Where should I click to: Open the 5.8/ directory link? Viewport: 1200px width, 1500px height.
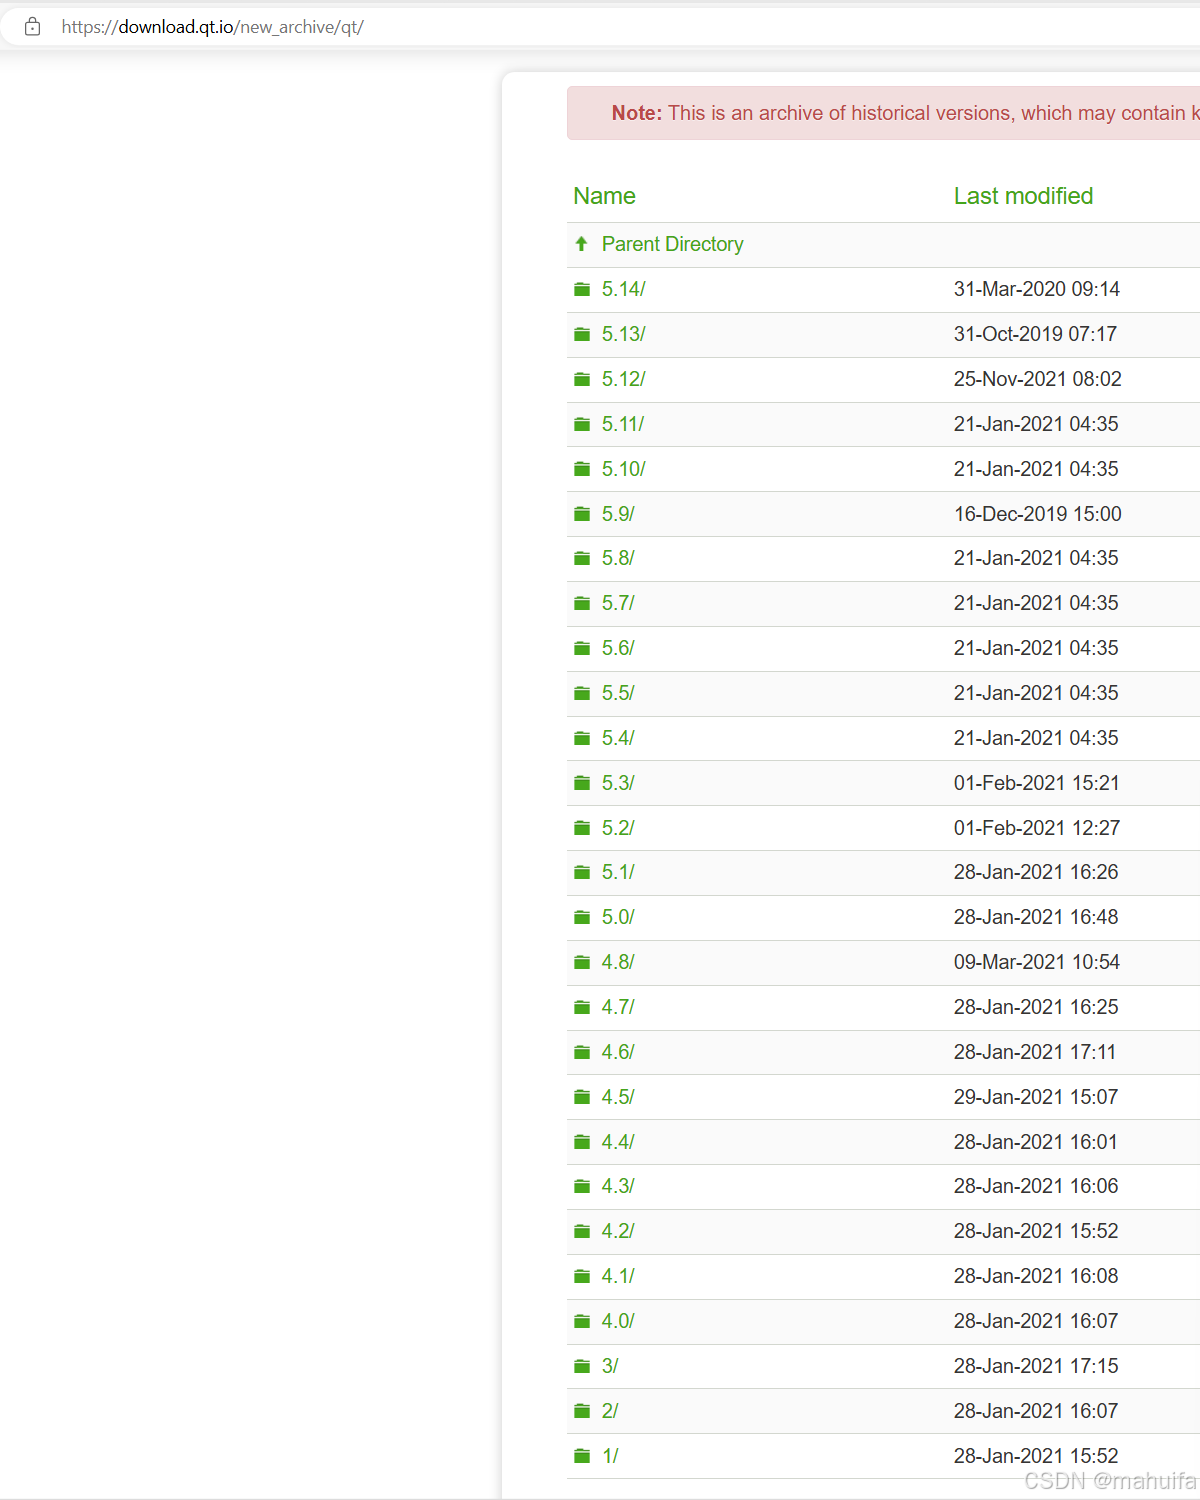[x=618, y=558]
